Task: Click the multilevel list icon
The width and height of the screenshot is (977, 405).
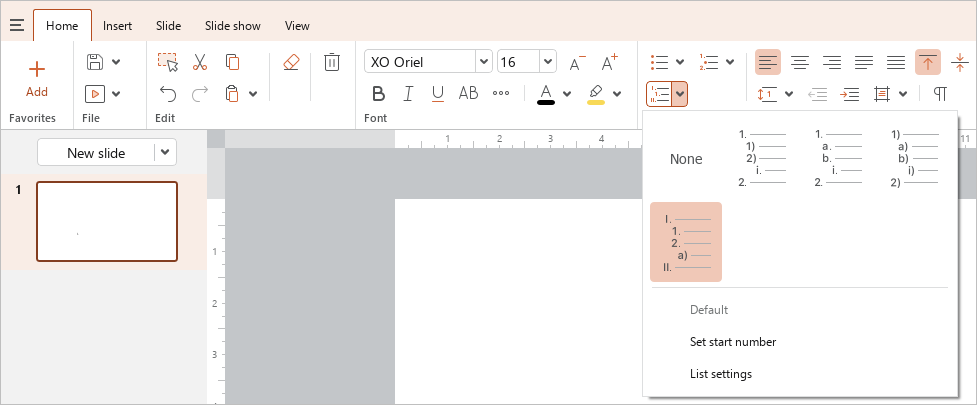Action: pos(659,94)
